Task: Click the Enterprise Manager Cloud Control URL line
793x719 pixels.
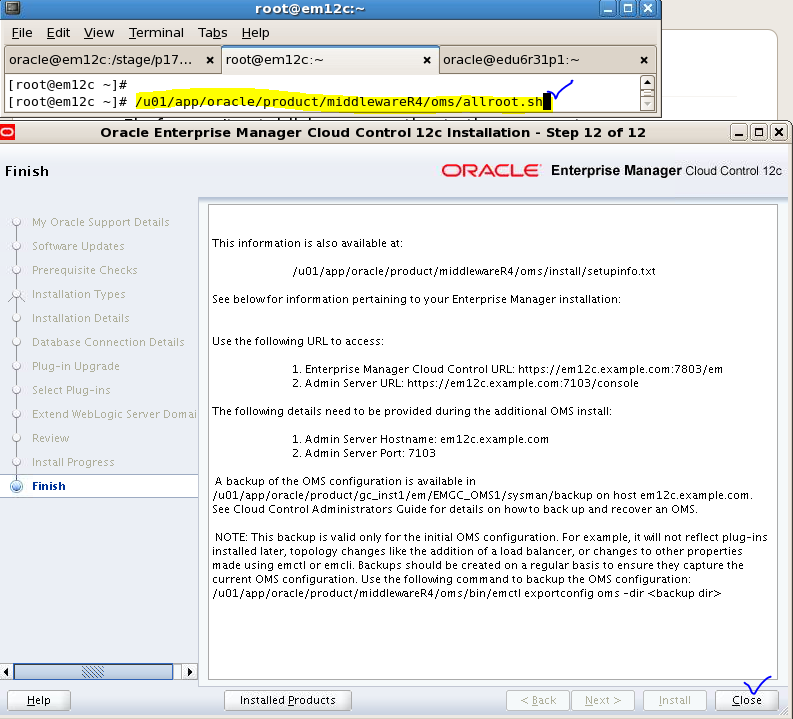Action: 507,369
